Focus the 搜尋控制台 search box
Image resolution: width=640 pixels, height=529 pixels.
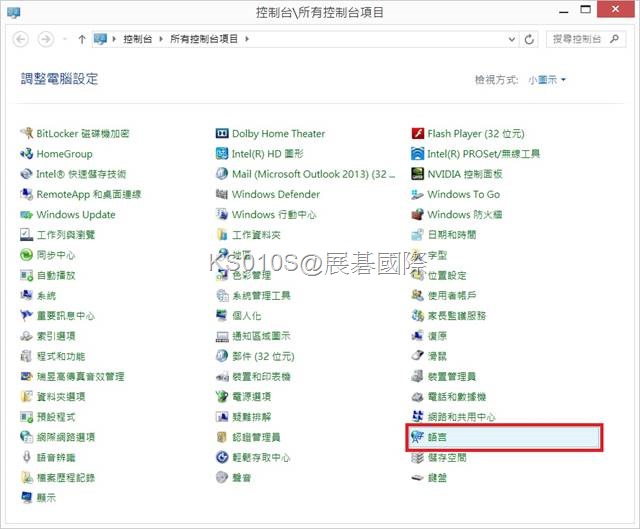point(586,39)
